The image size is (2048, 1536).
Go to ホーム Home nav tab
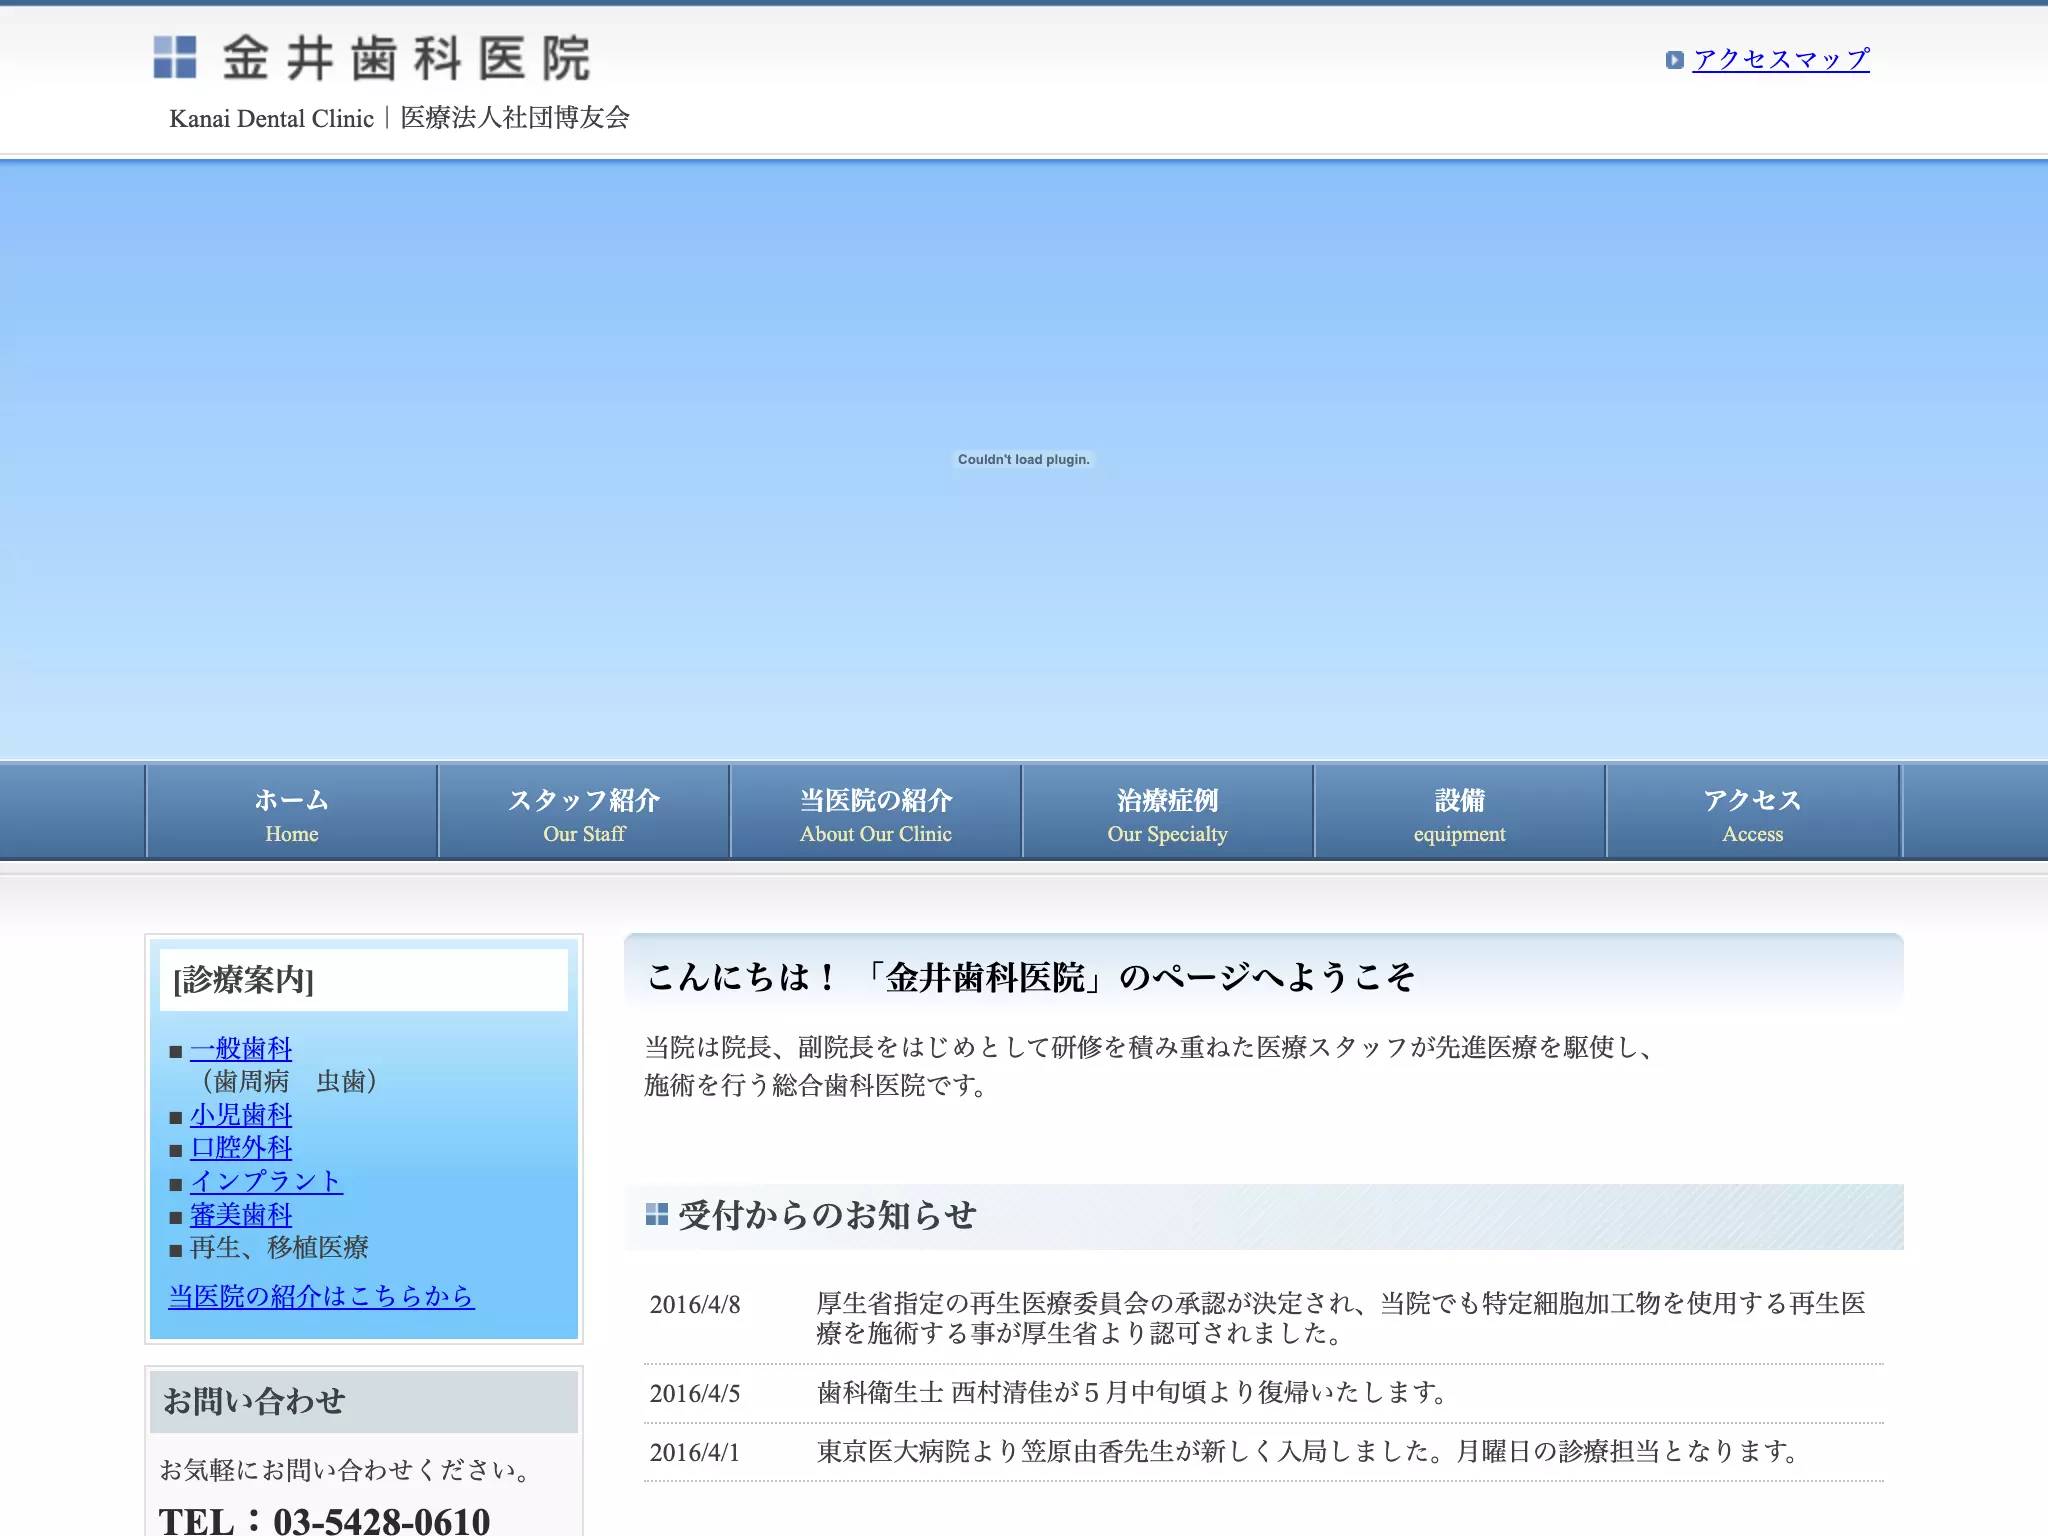292,812
